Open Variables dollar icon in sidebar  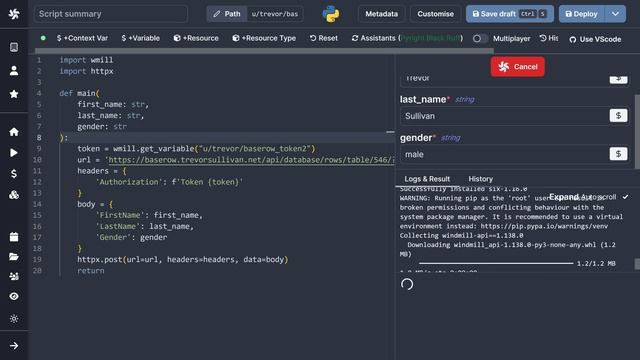[14, 174]
